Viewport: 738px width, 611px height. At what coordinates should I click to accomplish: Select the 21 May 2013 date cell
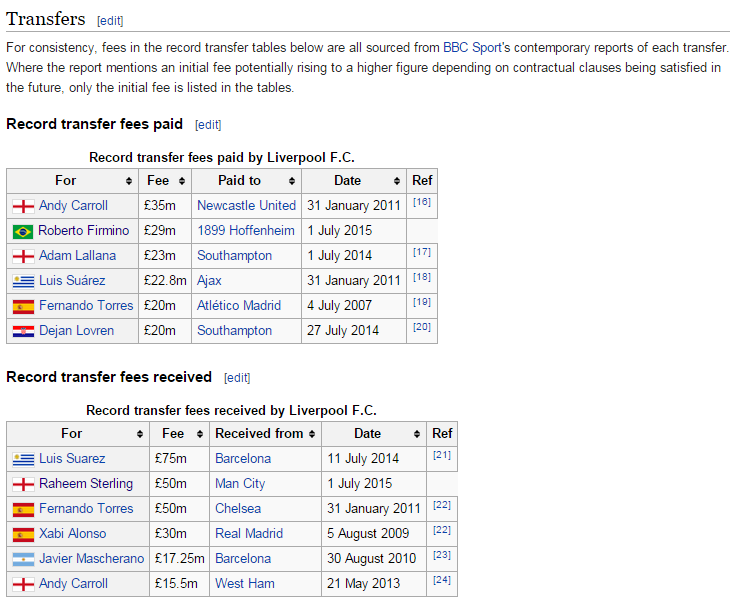(x=374, y=584)
